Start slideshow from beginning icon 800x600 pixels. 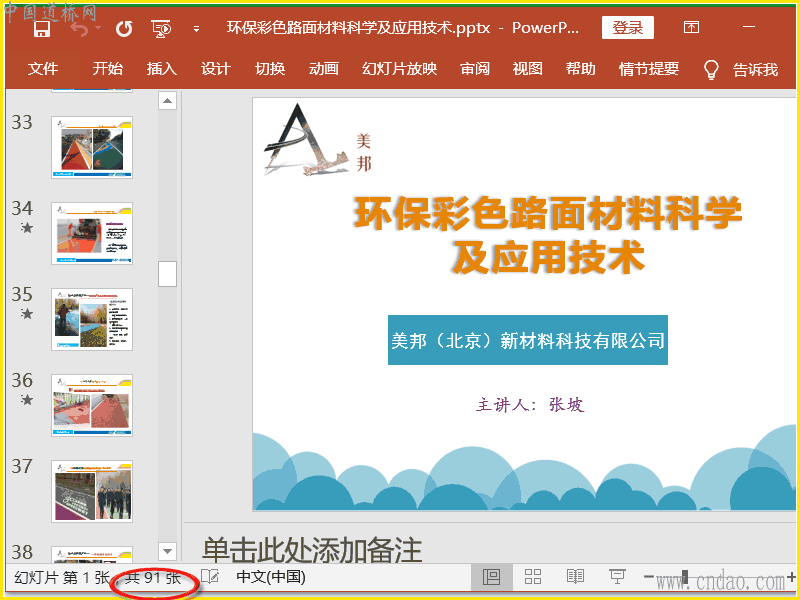click(x=161, y=29)
